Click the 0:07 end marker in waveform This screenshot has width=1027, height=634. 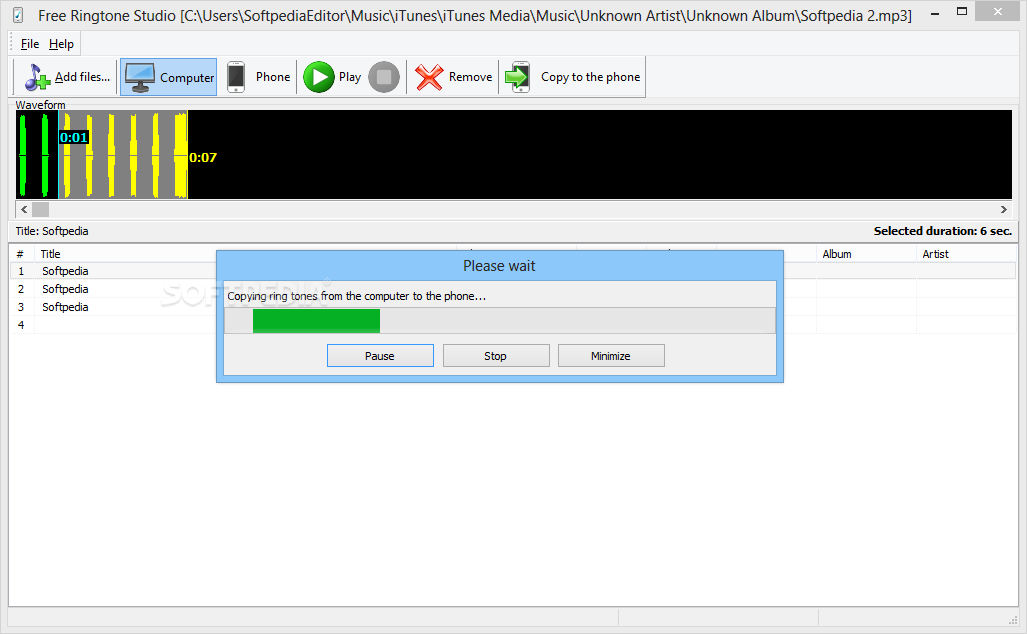tap(202, 157)
